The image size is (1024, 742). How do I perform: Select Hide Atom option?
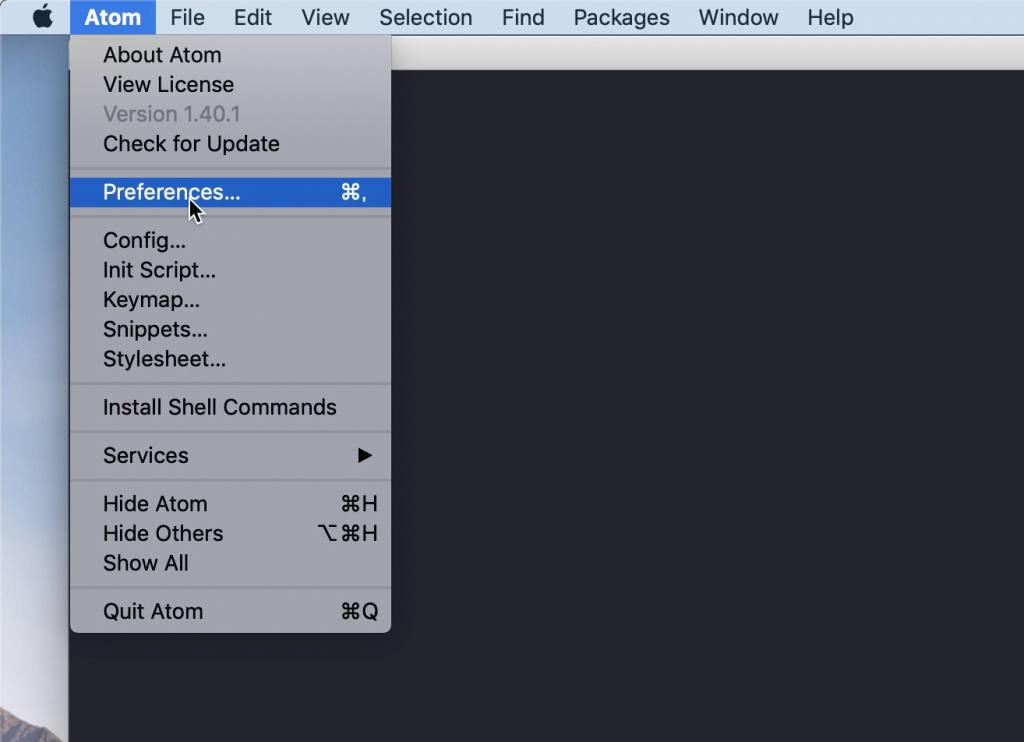coord(155,504)
